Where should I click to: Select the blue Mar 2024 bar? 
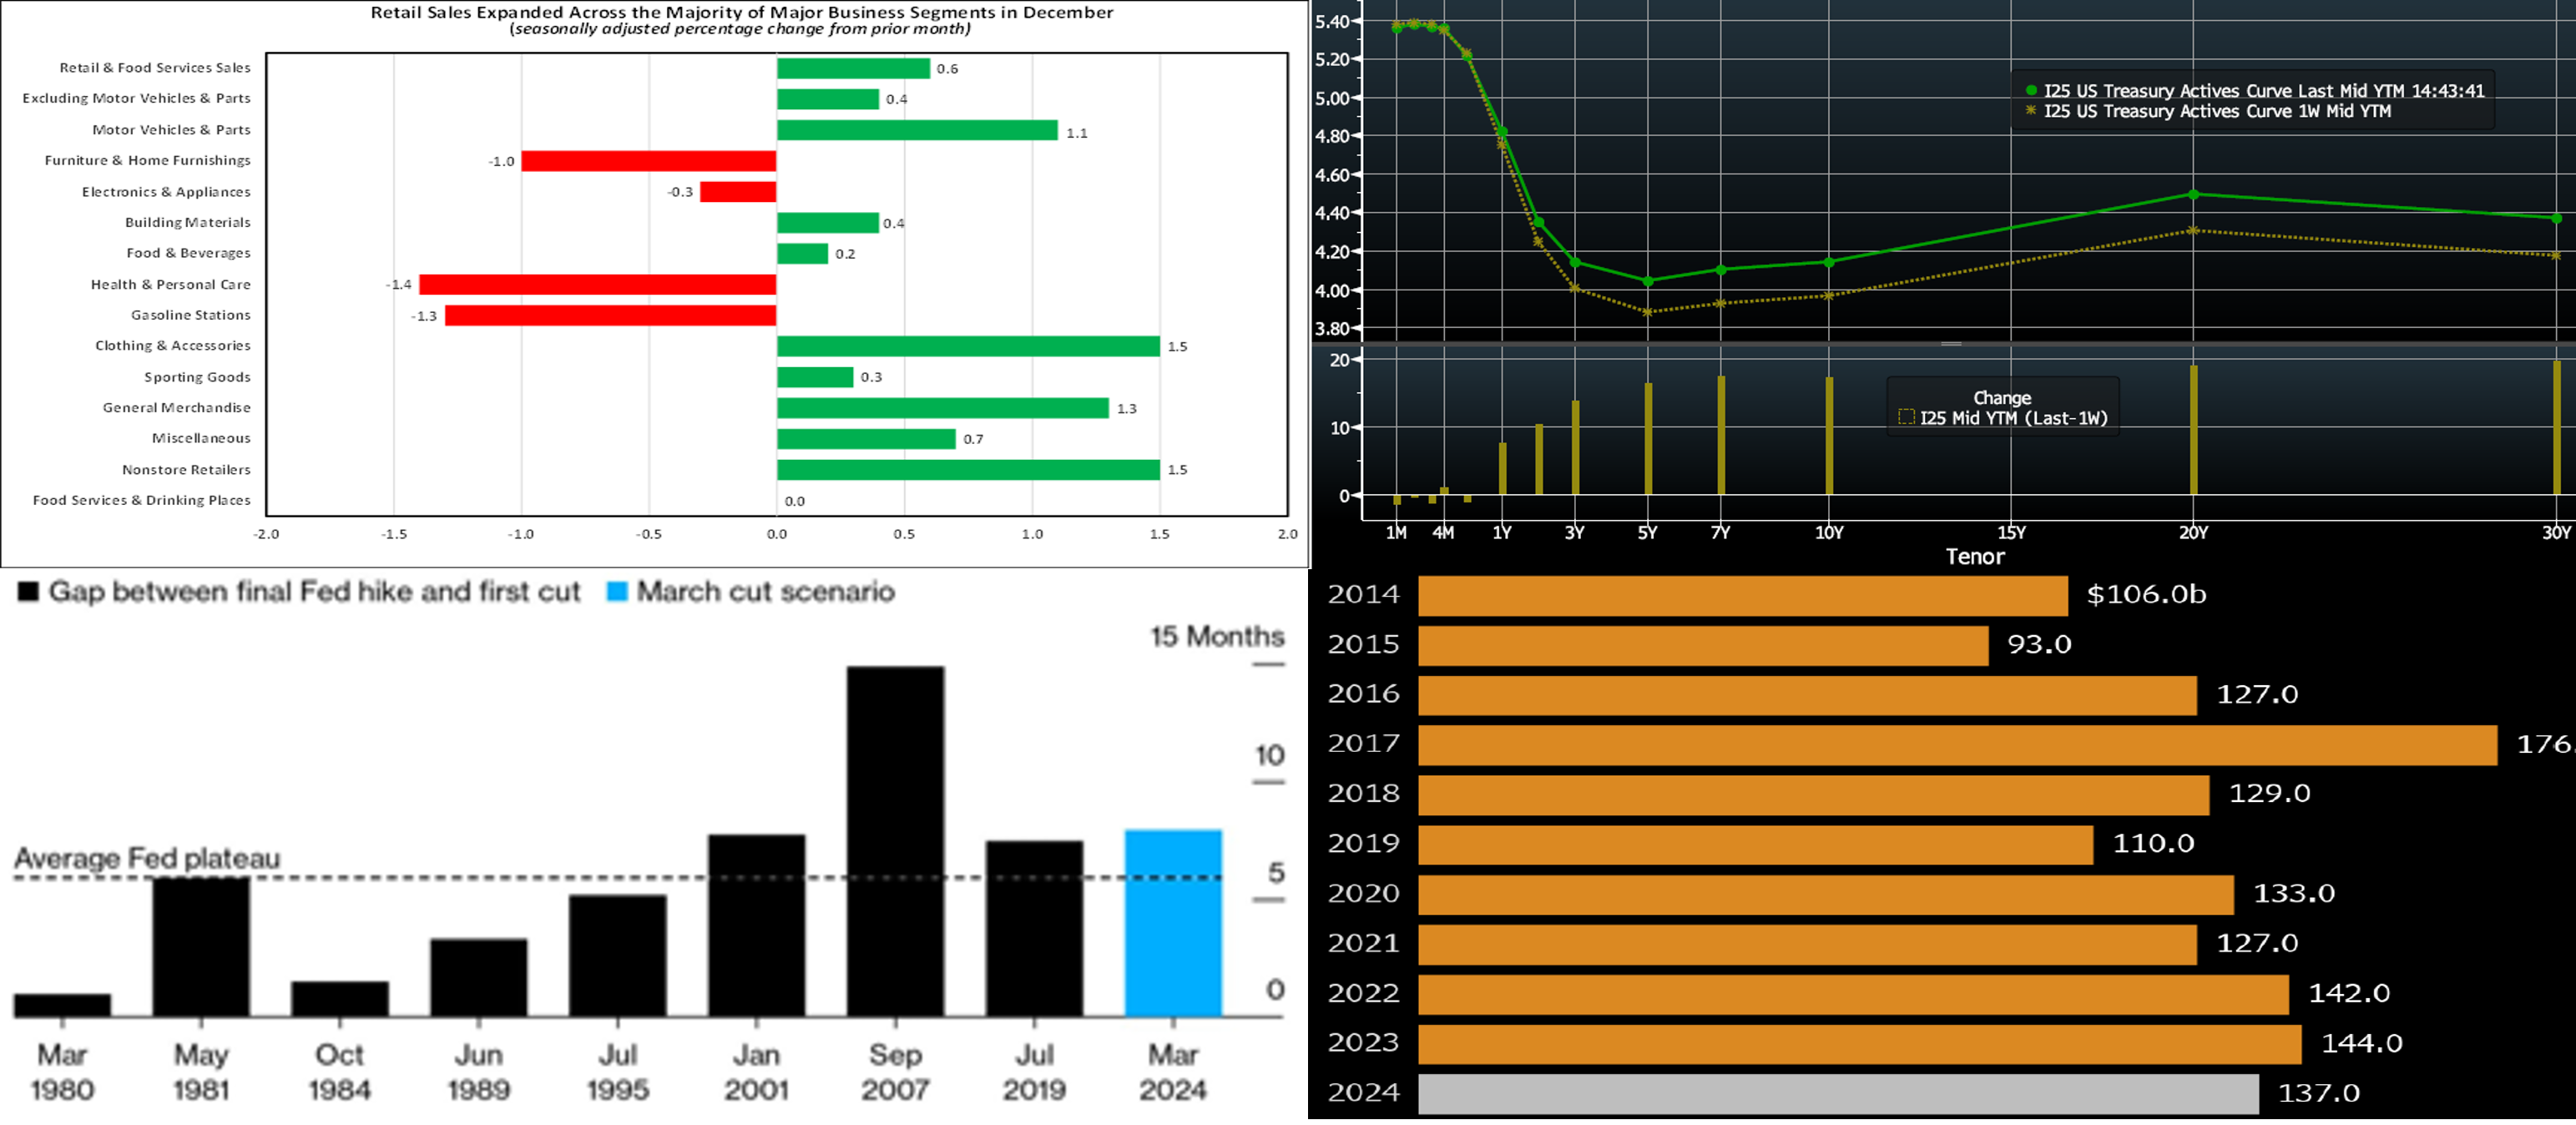(1172, 922)
